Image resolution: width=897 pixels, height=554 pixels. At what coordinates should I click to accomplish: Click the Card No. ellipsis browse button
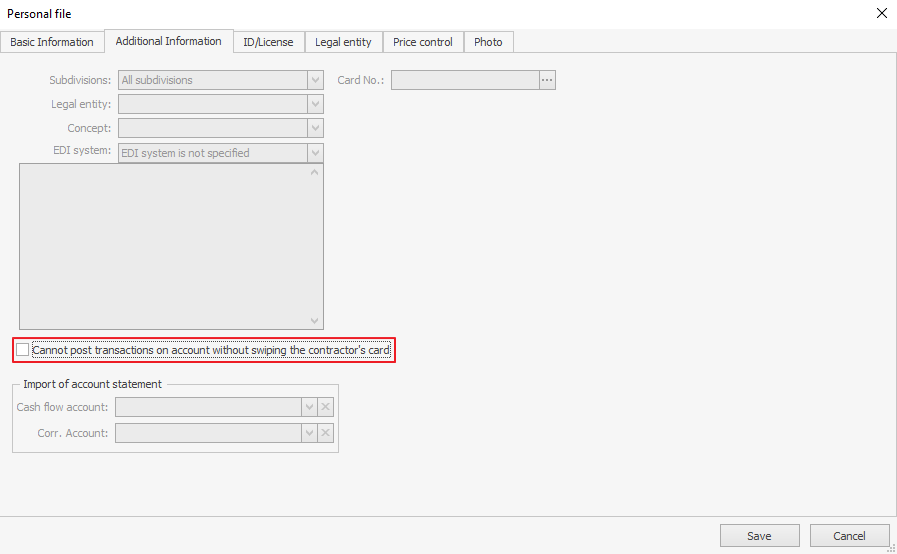coord(547,80)
